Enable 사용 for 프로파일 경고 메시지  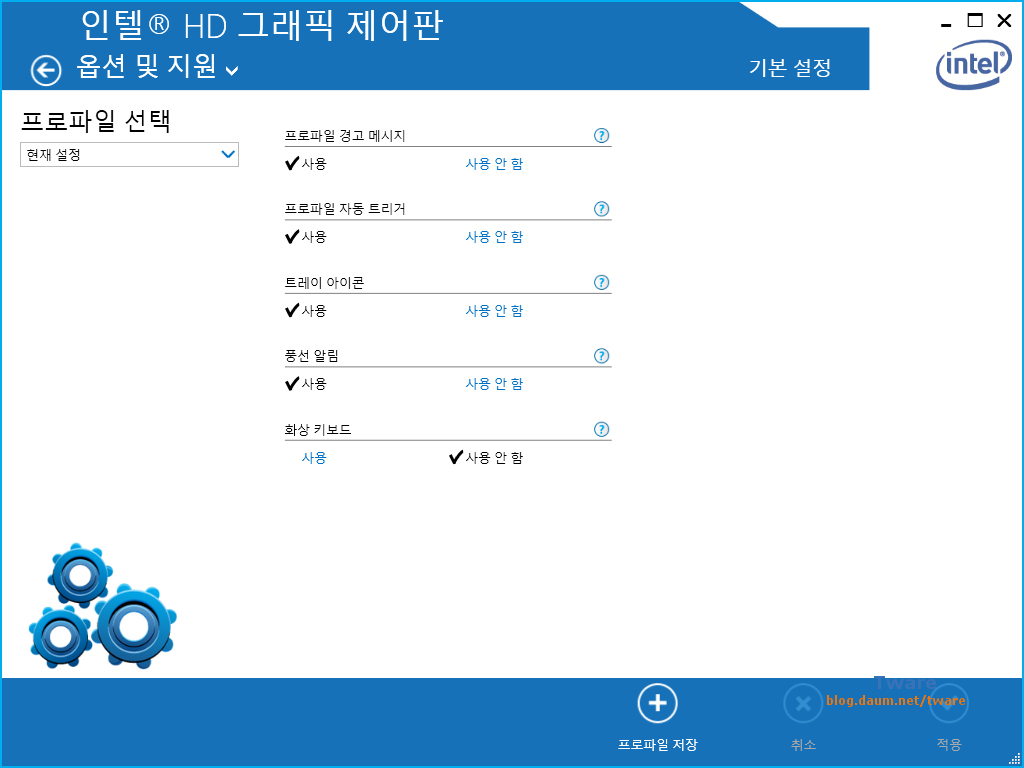(306, 164)
